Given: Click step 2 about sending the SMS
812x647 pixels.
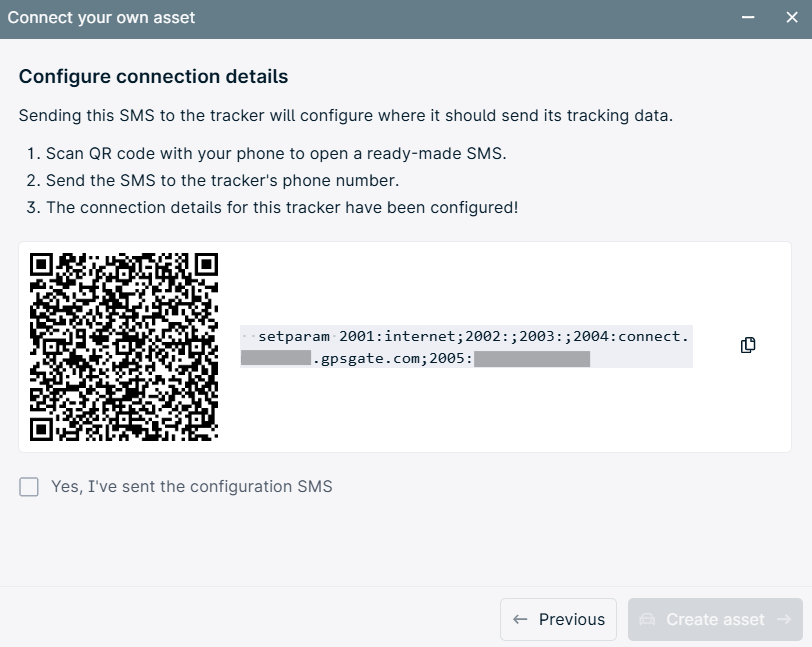Looking at the screenshot, I should coord(213,181).
